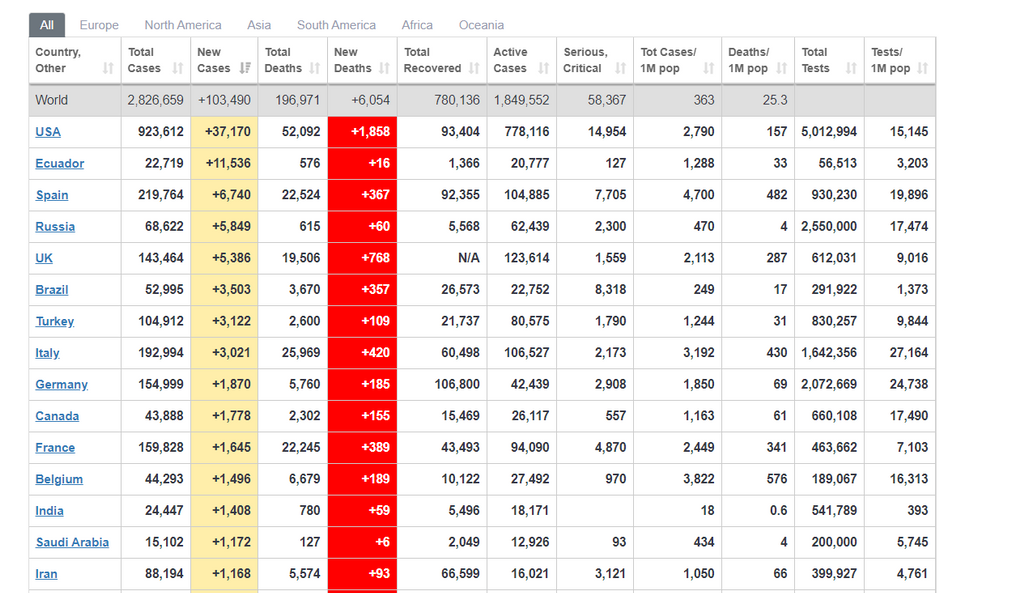Select the World row label
Screen dimensions: 1024x593
(x=52, y=100)
